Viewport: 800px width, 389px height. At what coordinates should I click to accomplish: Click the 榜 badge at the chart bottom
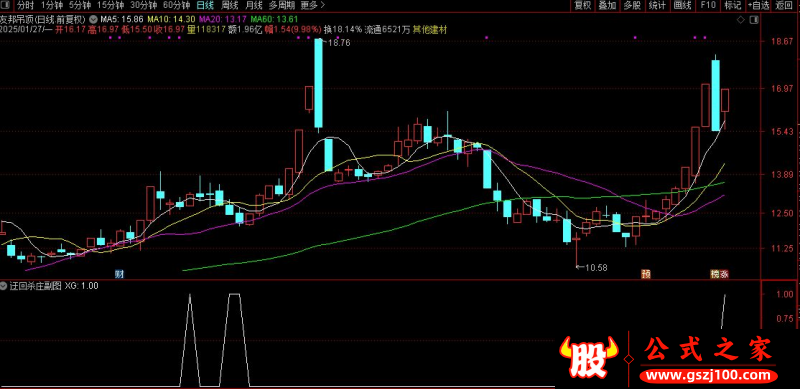715,274
